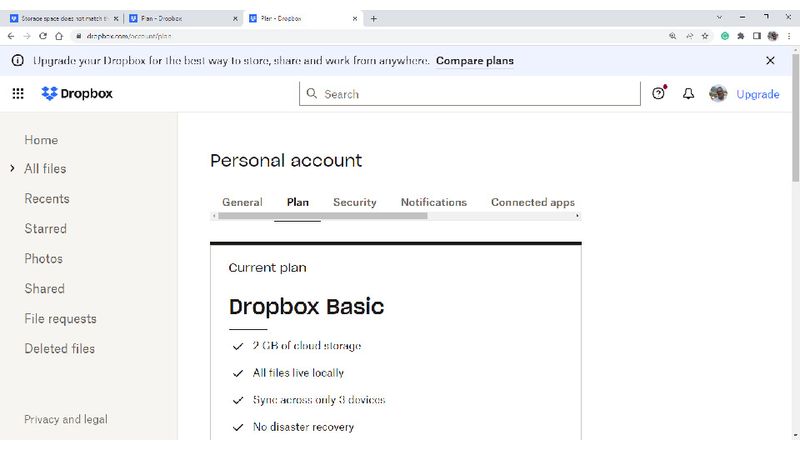The width and height of the screenshot is (800, 450).
Task: Go to Home in sidebar
Action: [41, 140]
